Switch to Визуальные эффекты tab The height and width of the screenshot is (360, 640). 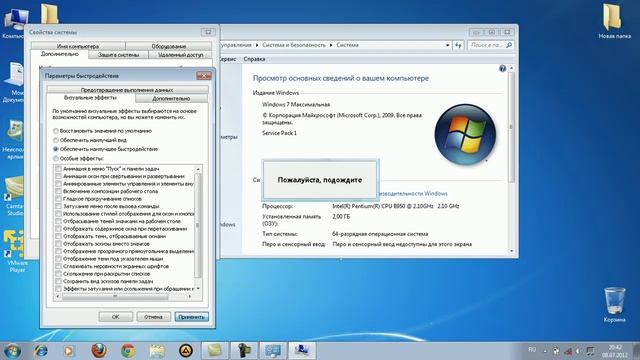coord(90,98)
